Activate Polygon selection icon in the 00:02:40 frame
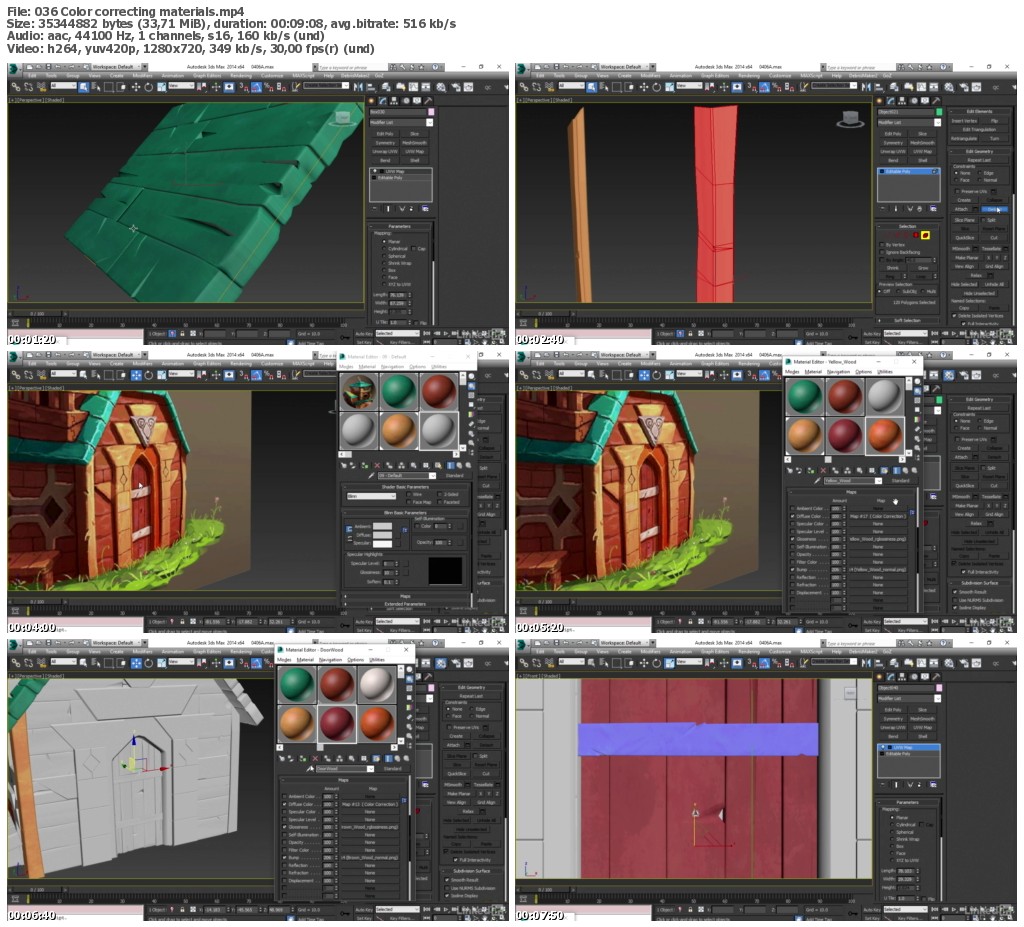This screenshot has width=1024, height=927. 925,235
